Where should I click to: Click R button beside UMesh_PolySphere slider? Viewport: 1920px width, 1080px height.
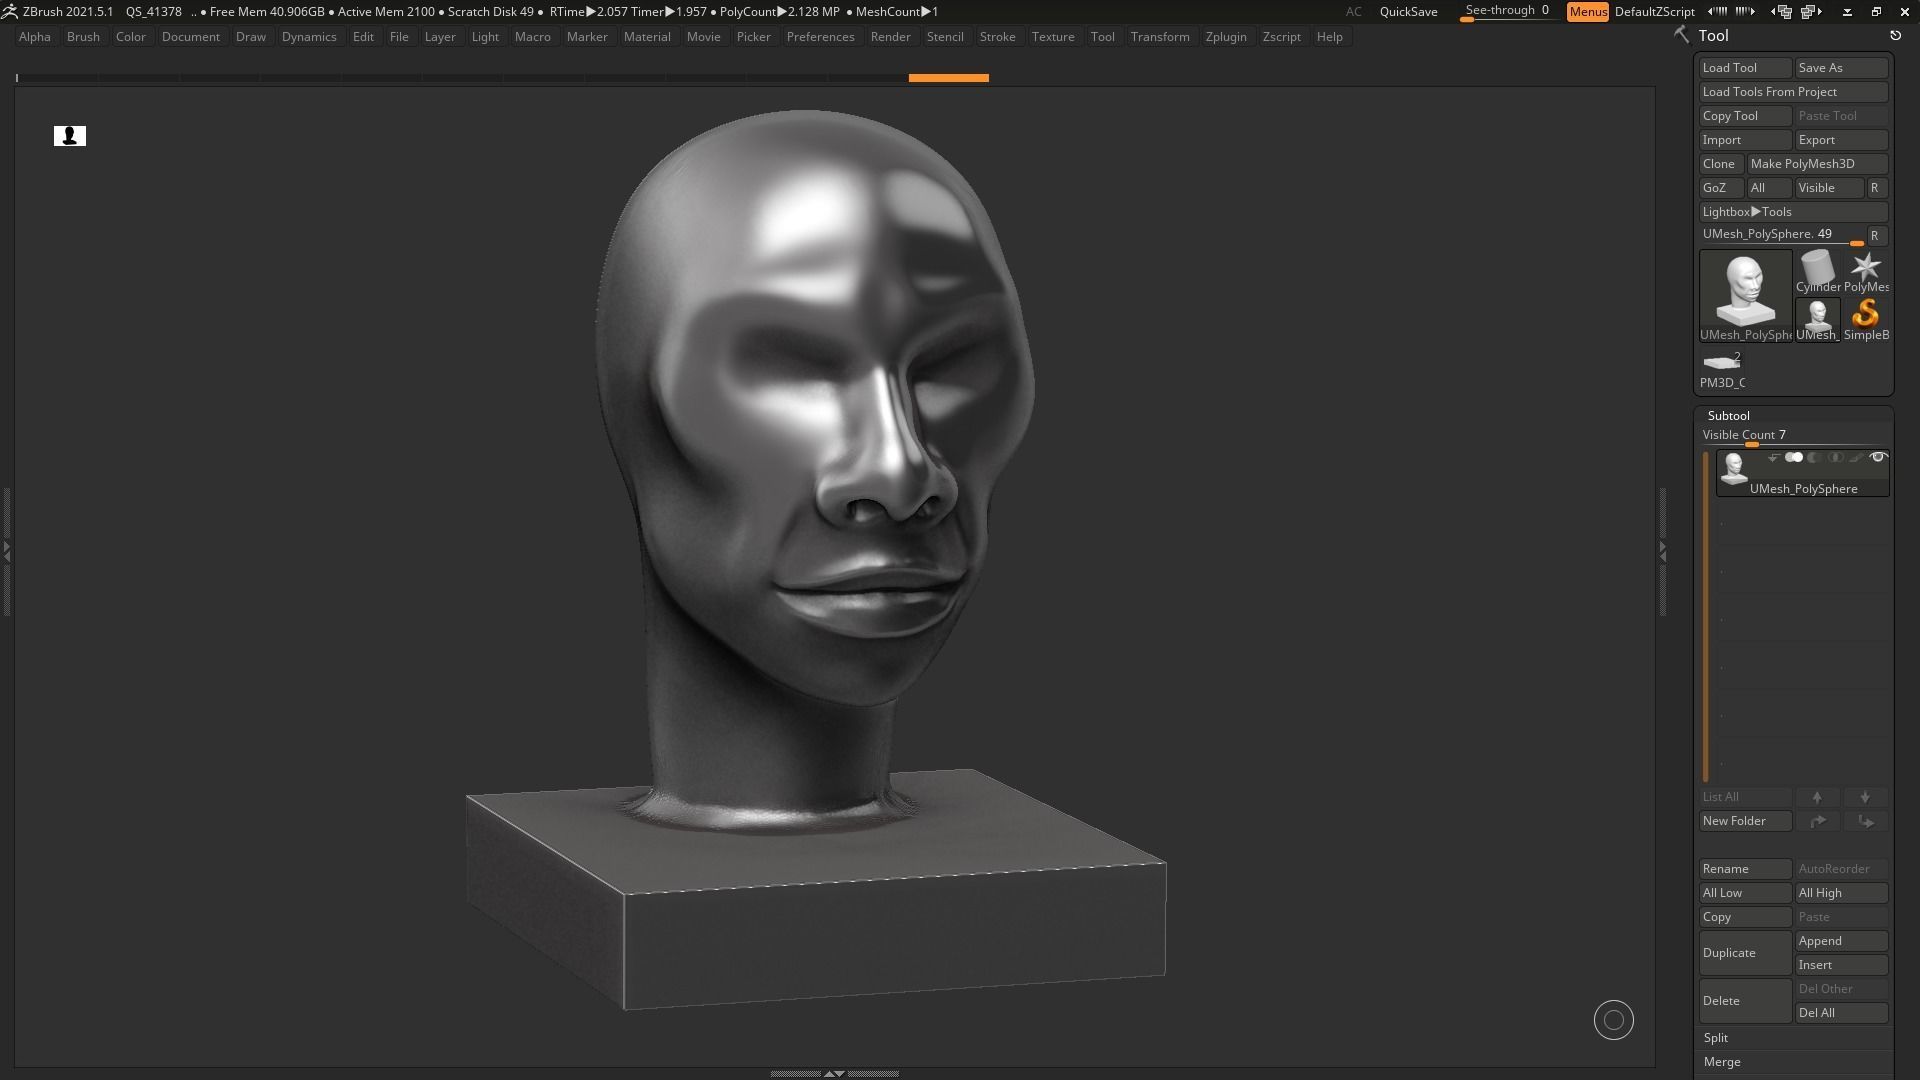coord(1876,236)
